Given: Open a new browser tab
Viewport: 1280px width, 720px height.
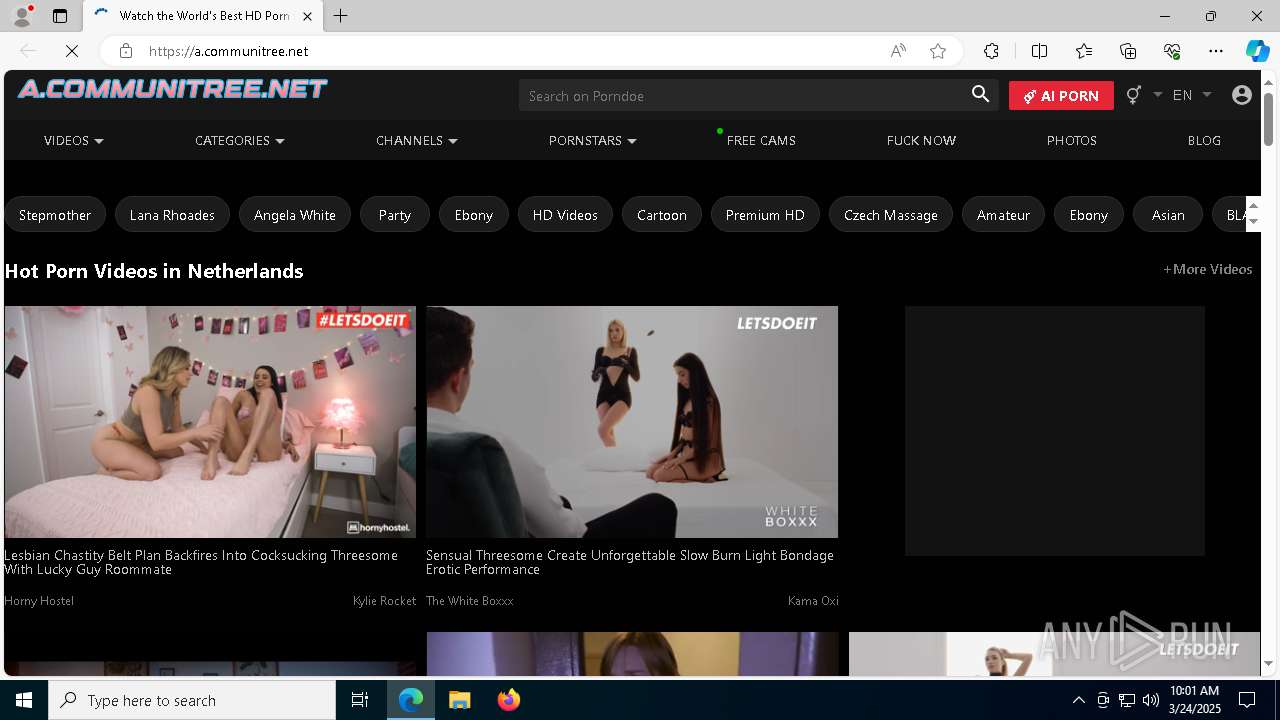Looking at the screenshot, I should point(341,16).
